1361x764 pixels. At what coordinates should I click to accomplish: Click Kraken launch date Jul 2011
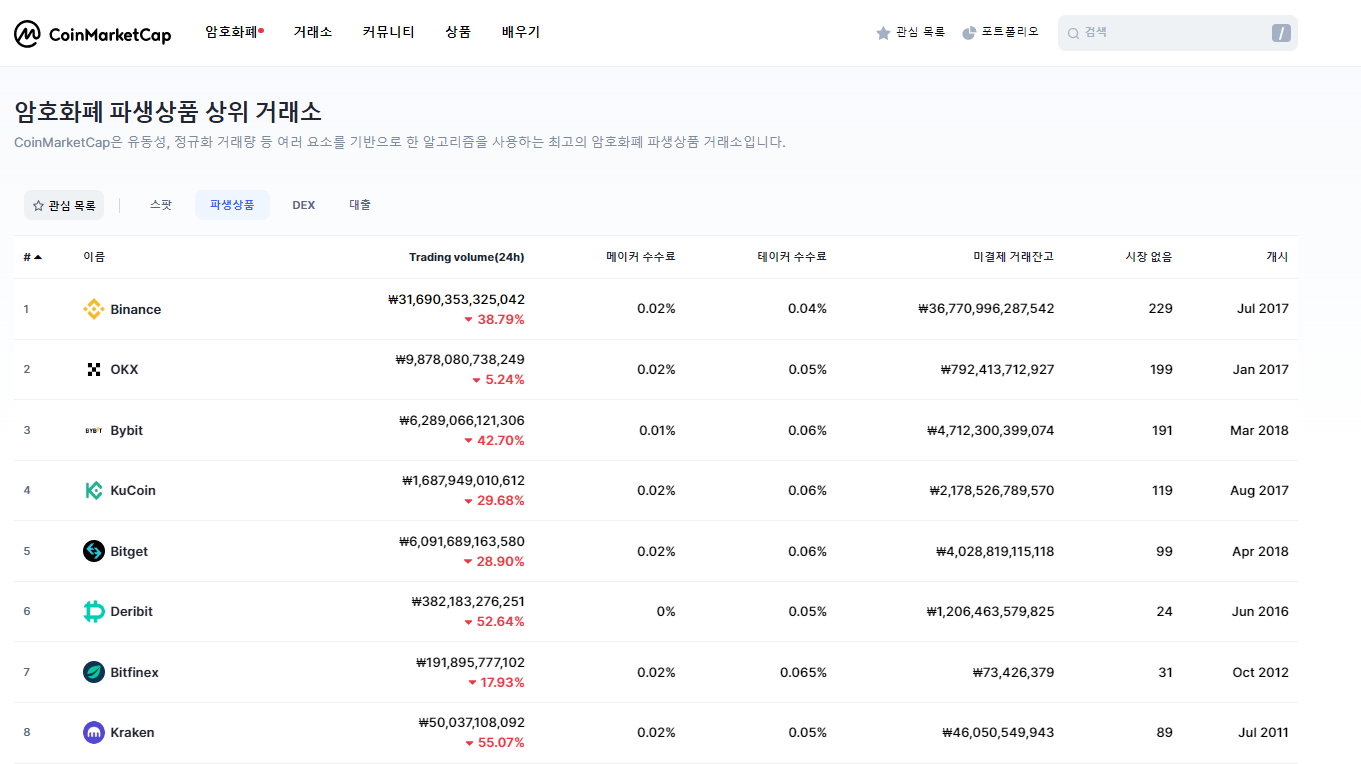tap(1263, 732)
